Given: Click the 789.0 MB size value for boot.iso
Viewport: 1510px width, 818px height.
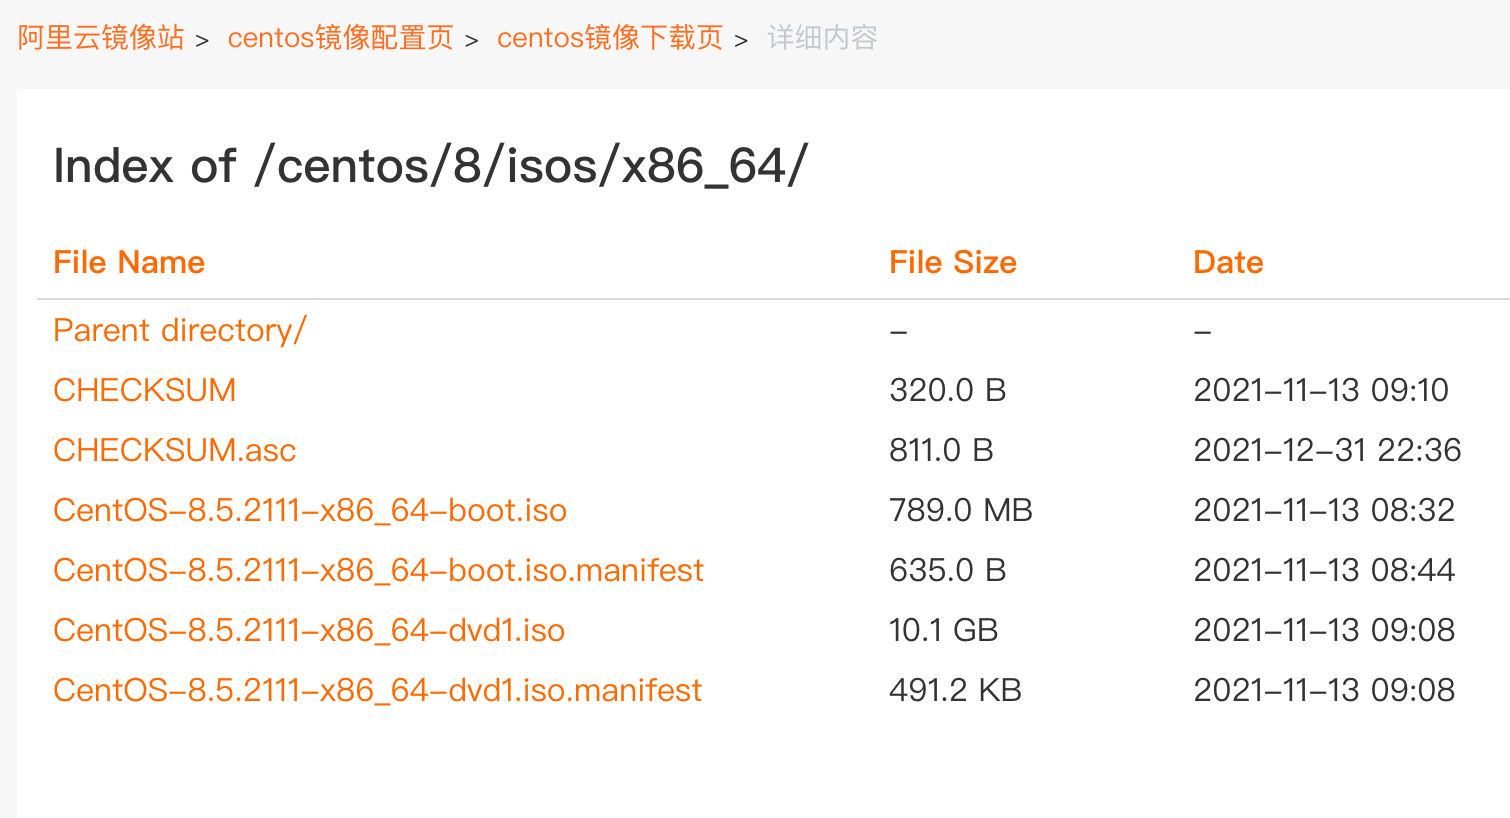Looking at the screenshot, I should coord(960,510).
